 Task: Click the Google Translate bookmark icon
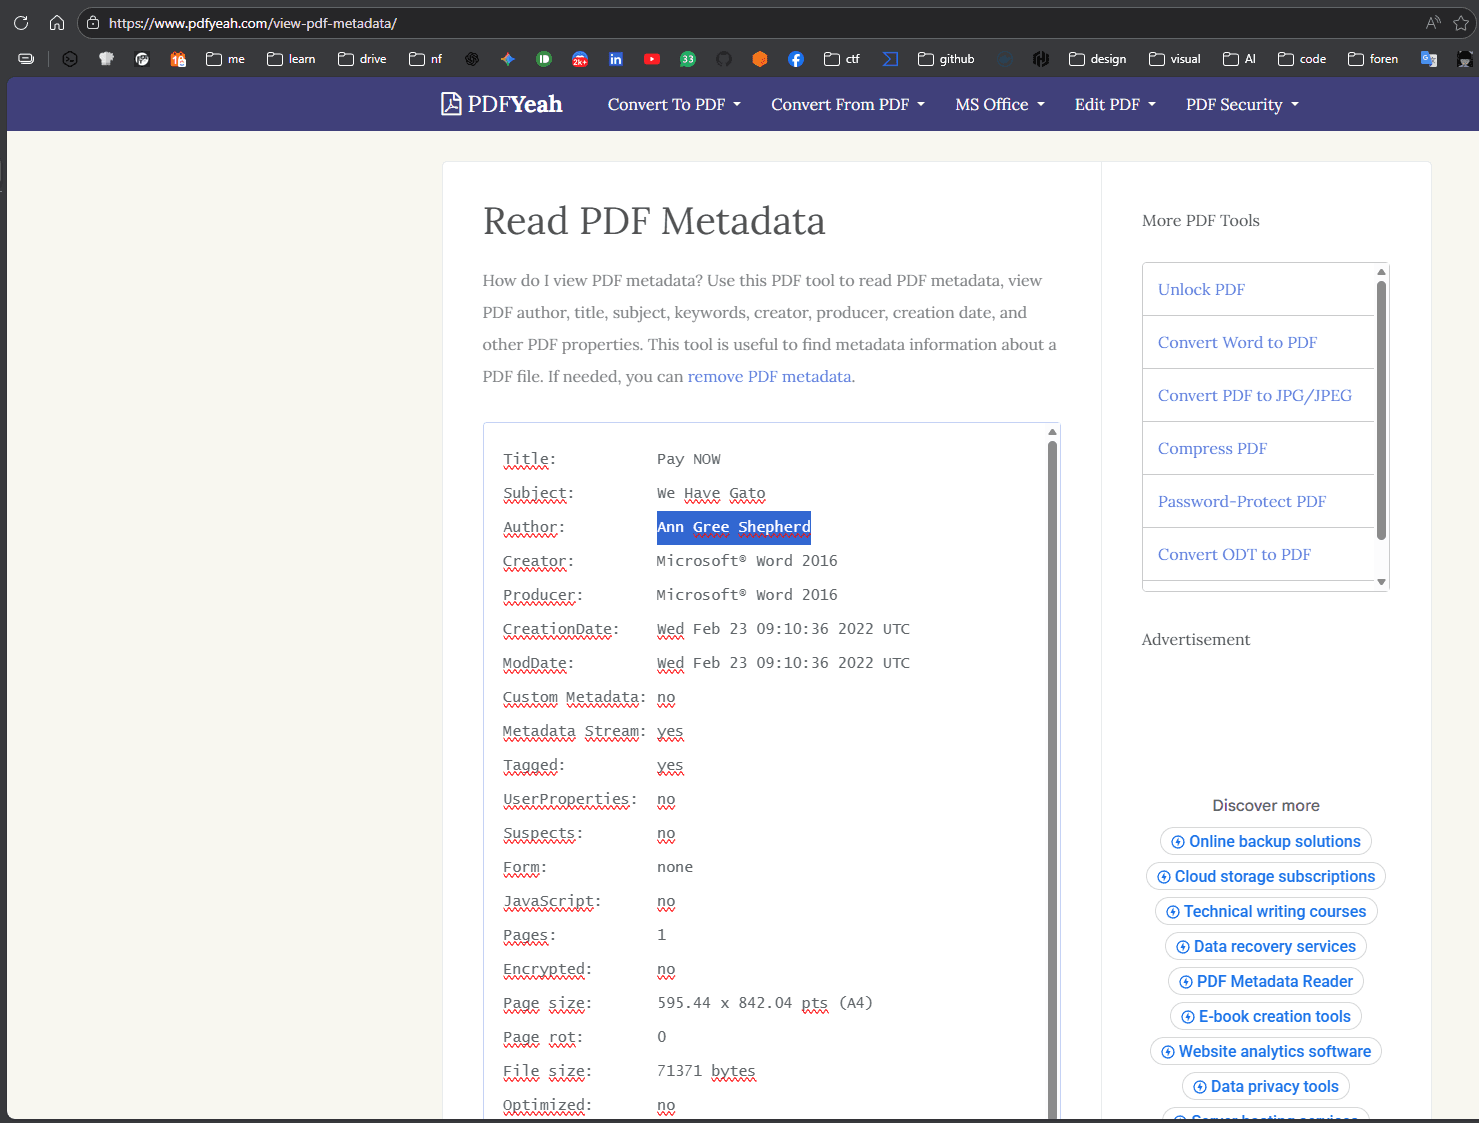point(1429,59)
